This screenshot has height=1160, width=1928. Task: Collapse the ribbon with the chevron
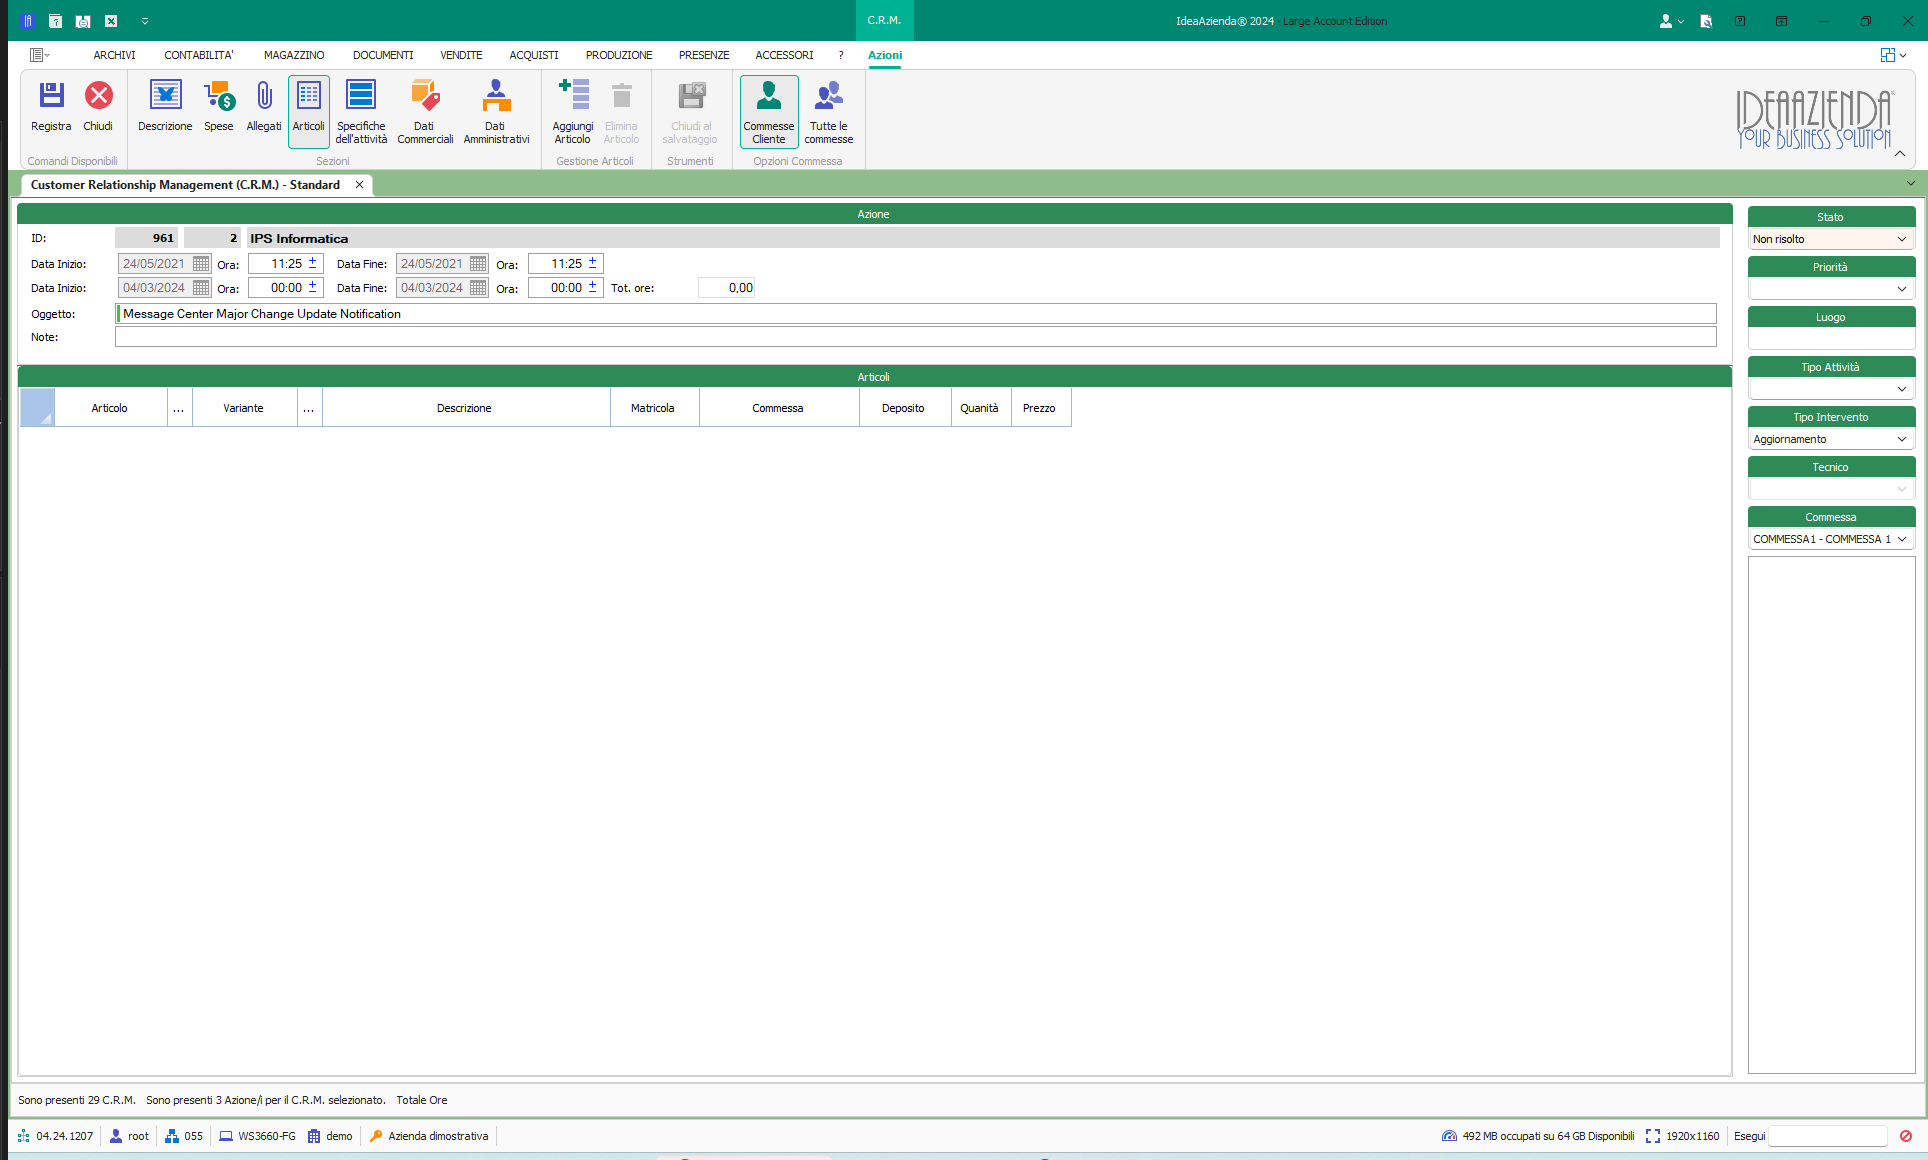(1900, 153)
